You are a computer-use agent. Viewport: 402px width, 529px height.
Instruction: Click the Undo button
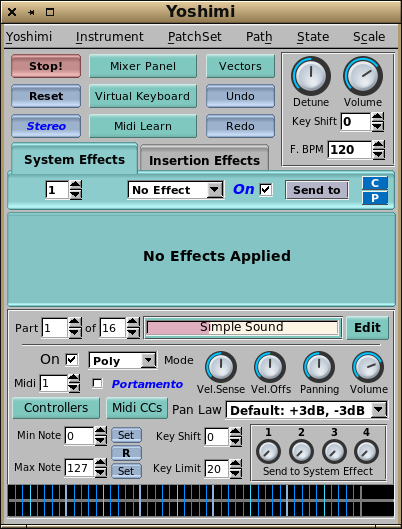(240, 96)
